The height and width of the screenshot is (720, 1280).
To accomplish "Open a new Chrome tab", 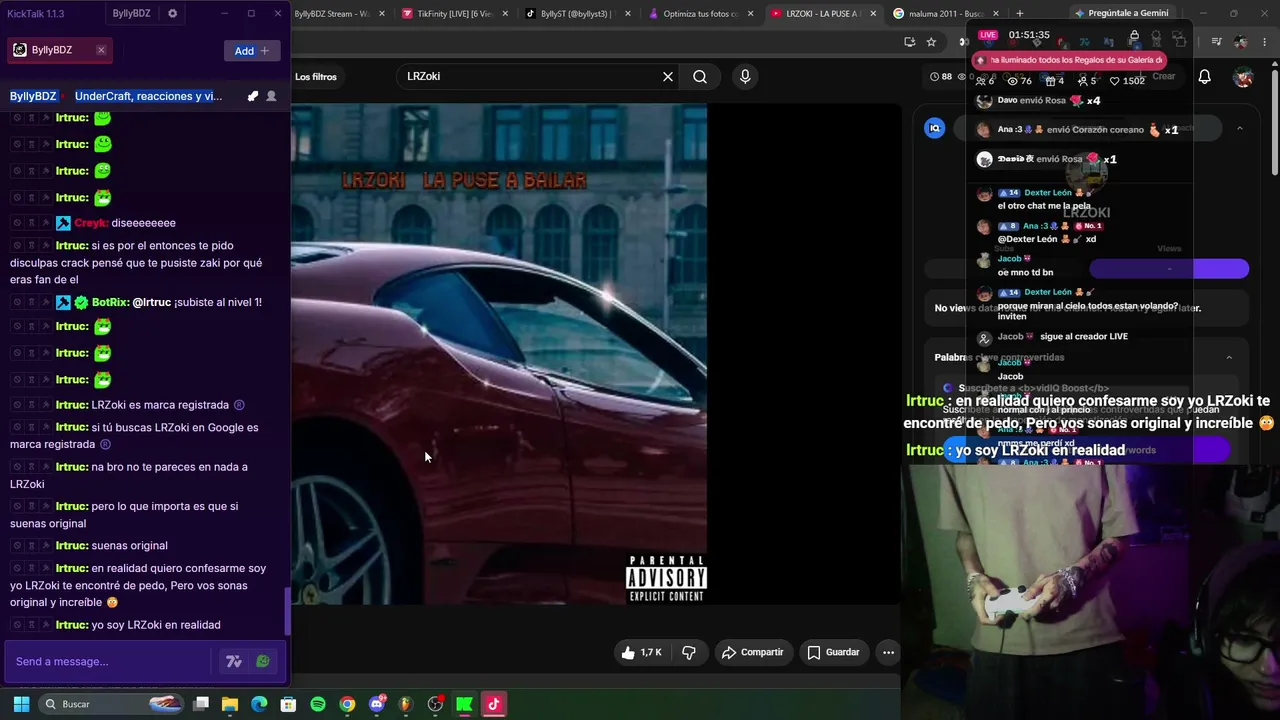I will tap(1020, 14).
